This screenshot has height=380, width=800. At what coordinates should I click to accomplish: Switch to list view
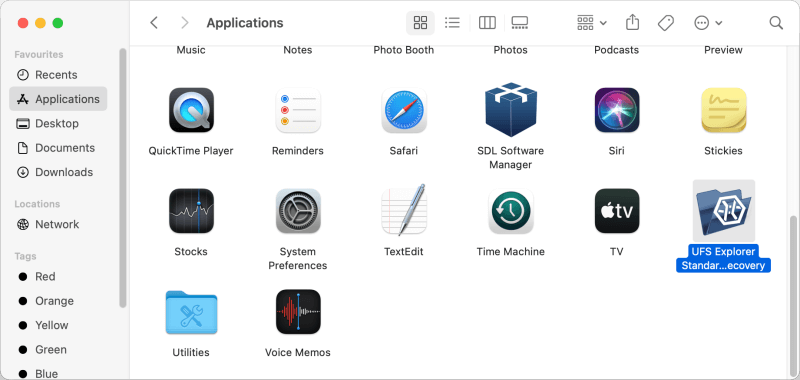tap(453, 23)
